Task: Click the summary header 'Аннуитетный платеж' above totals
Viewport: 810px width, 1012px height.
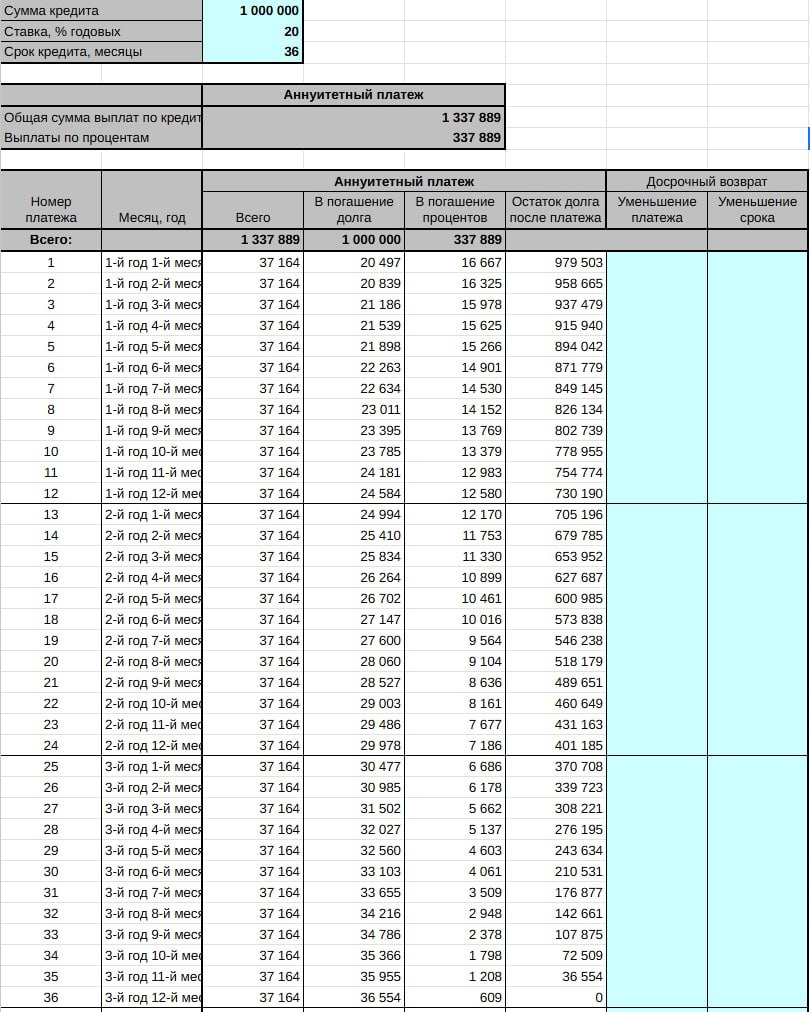Action: 353,94
